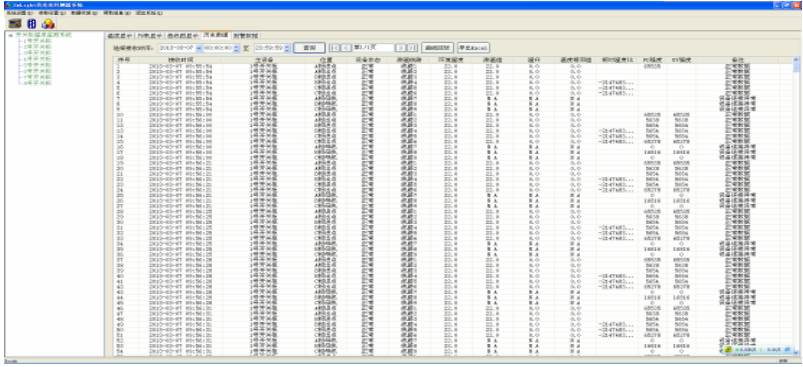Click the page number input field
Image resolution: width=803 pixels, height=367 pixels.
[373, 48]
